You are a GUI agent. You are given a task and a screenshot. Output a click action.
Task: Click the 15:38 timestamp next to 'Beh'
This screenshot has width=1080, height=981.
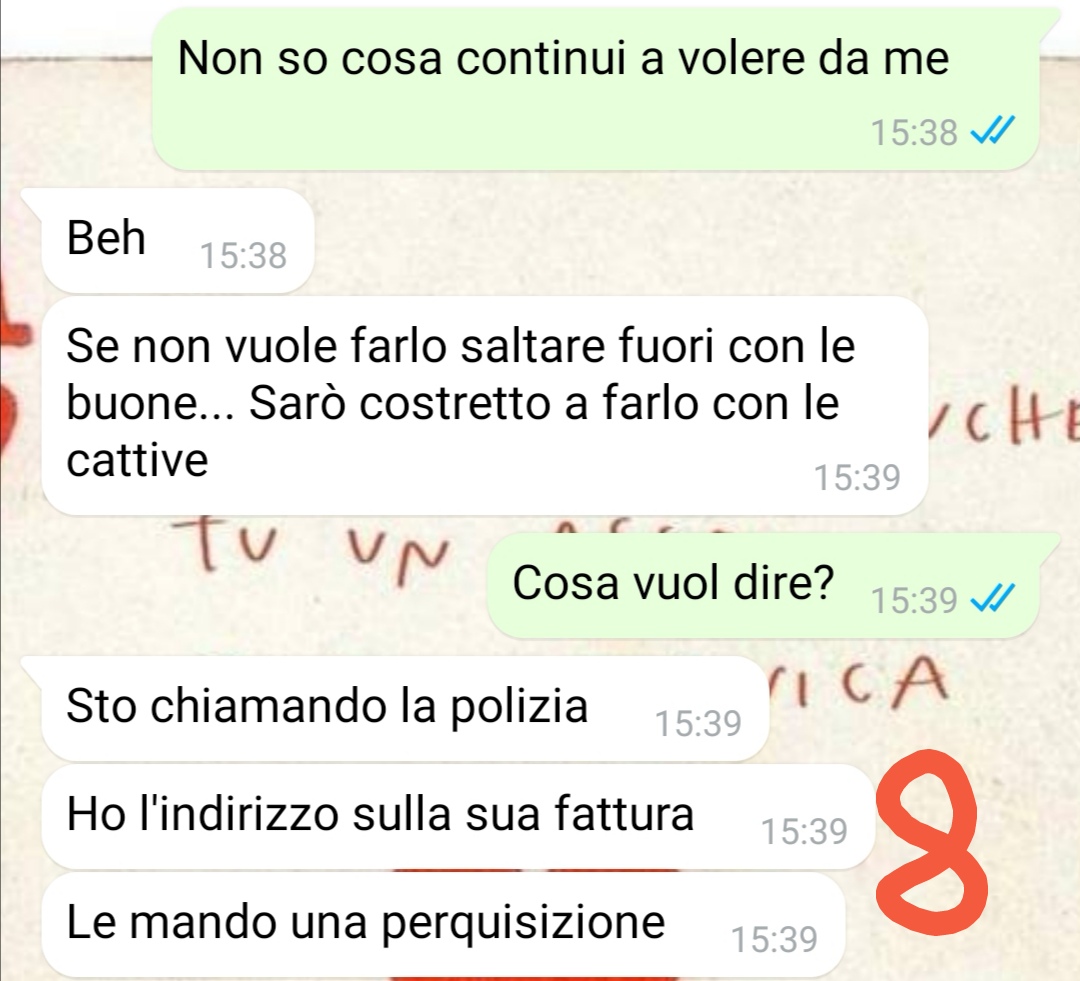pos(243,256)
